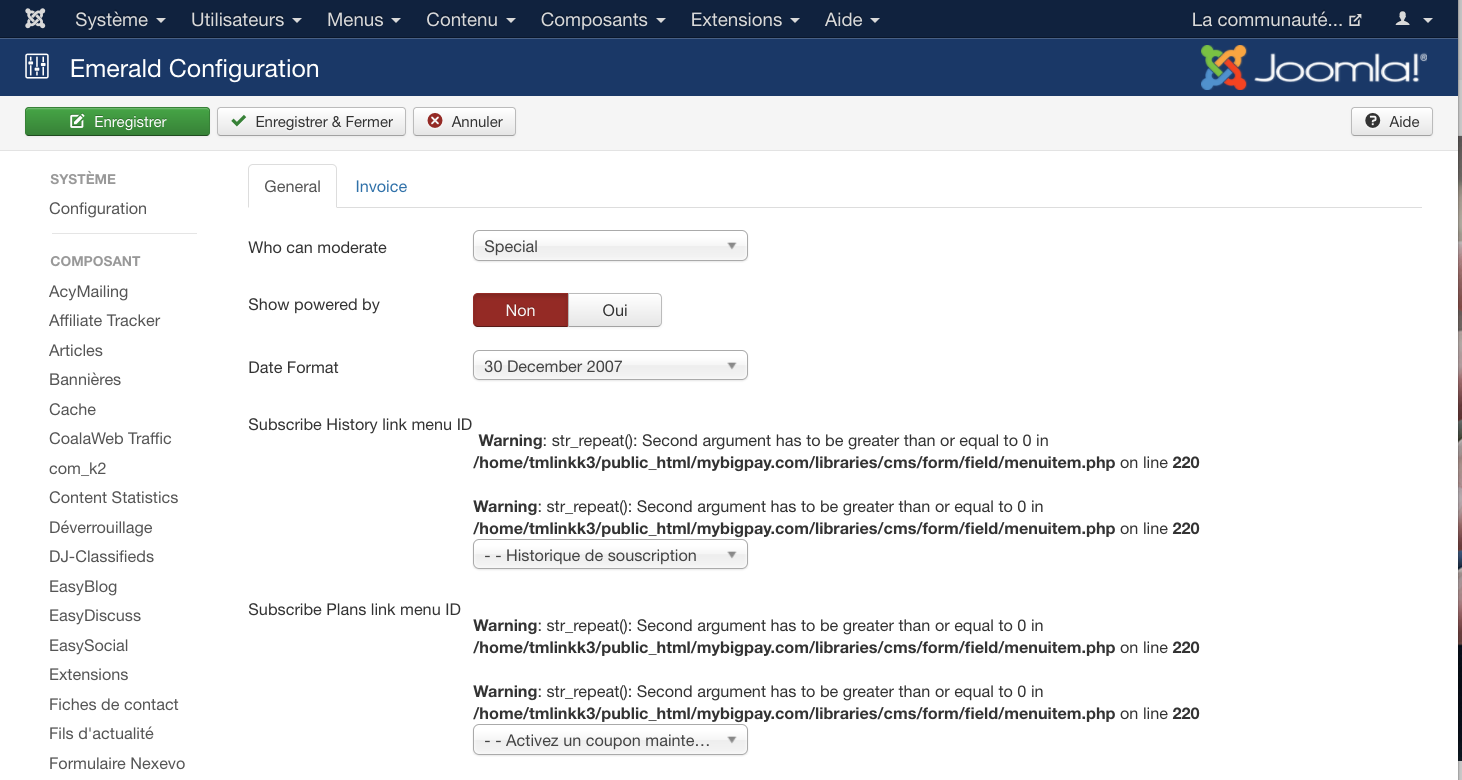Open the Aide menu in top bar
This screenshot has height=780, width=1462.
pyautogui.click(x=852, y=19)
